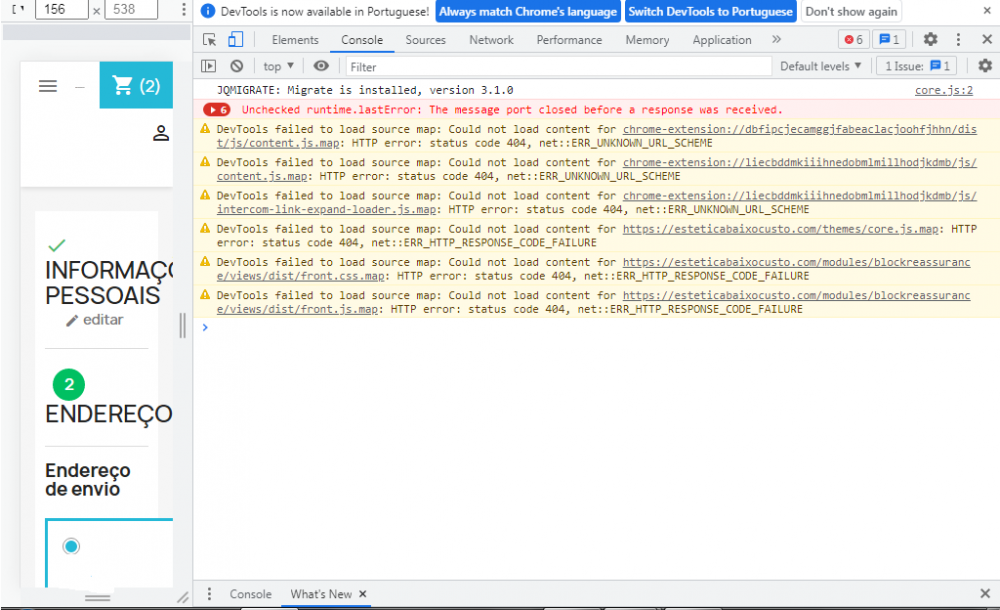Open the Memory tab

click(x=647, y=40)
